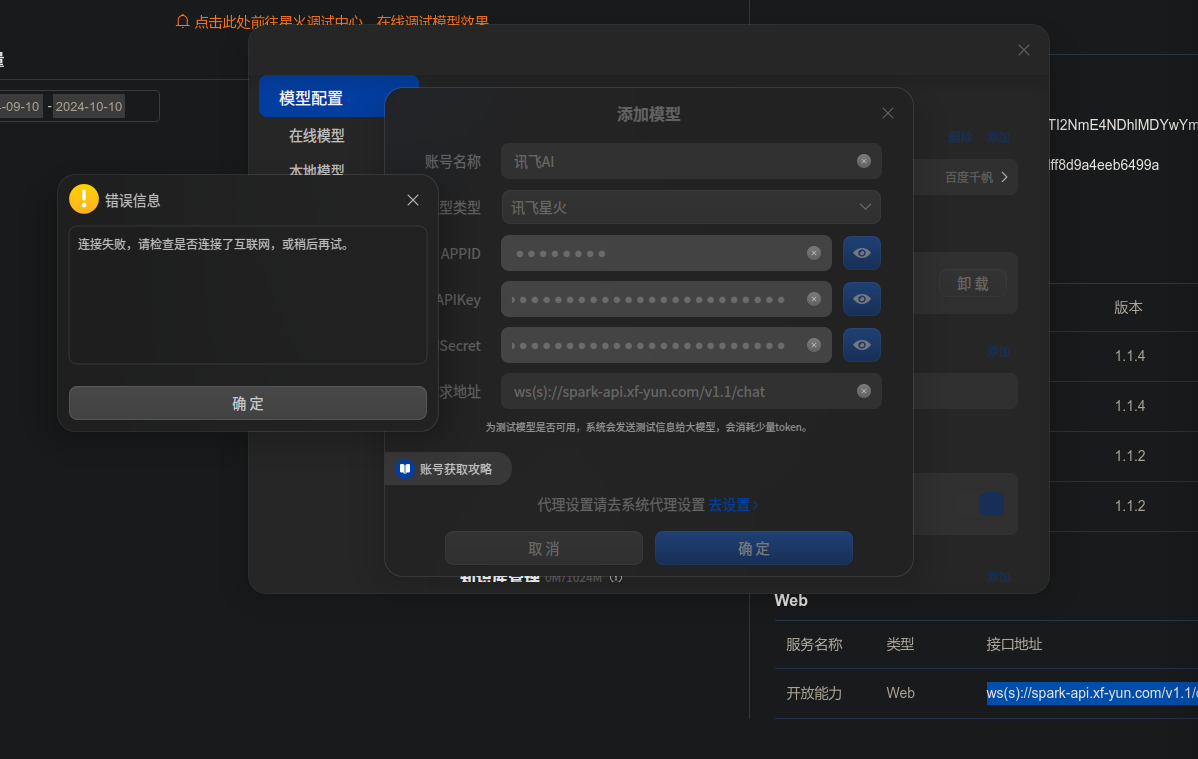Clear the 账号名称 field

pos(863,161)
